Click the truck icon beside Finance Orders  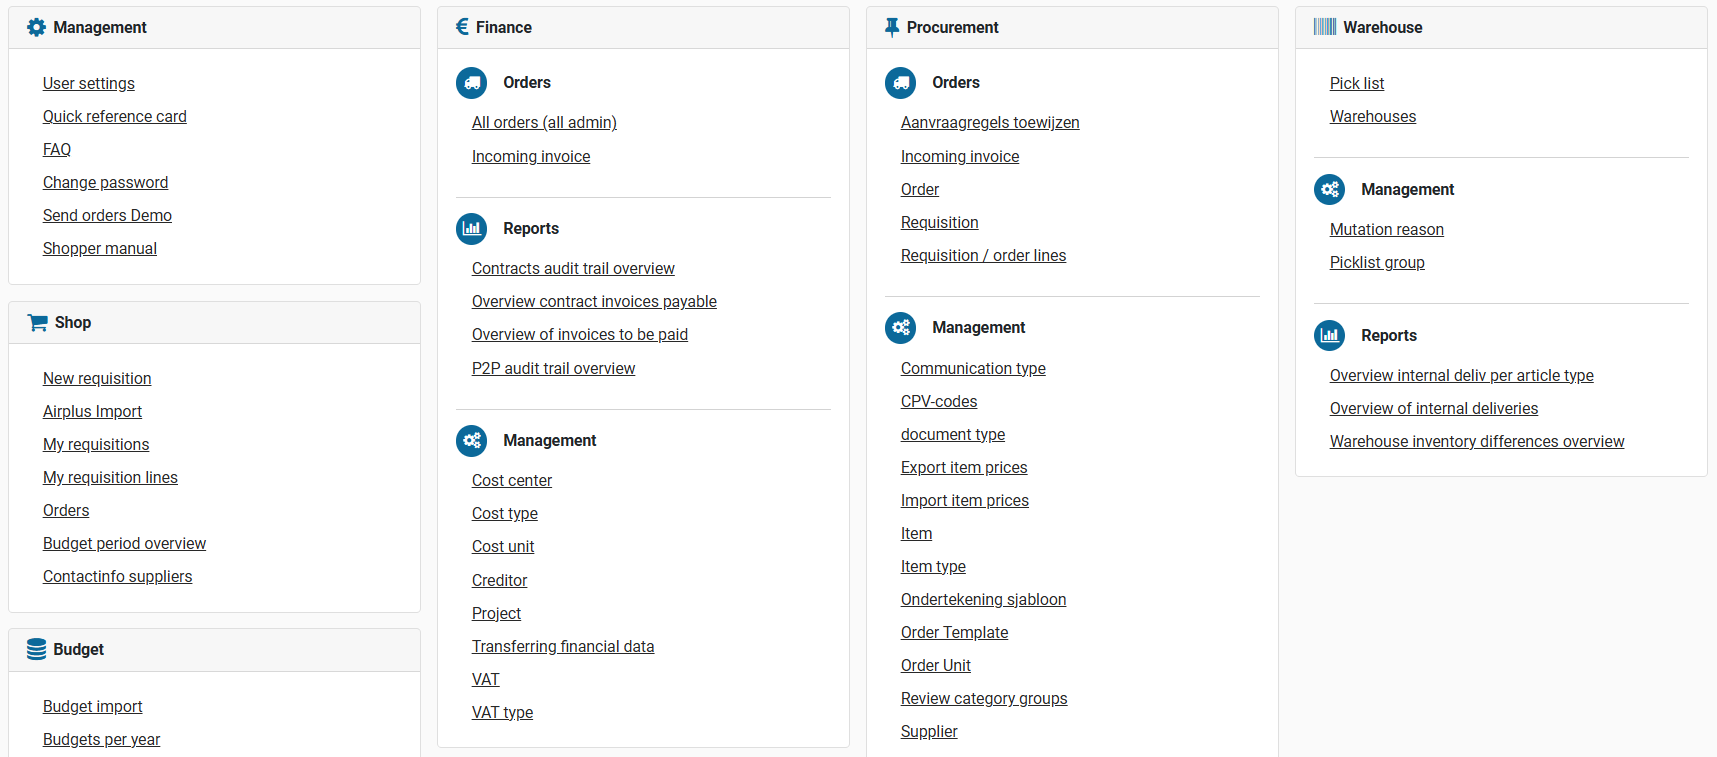pyautogui.click(x=471, y=83)
